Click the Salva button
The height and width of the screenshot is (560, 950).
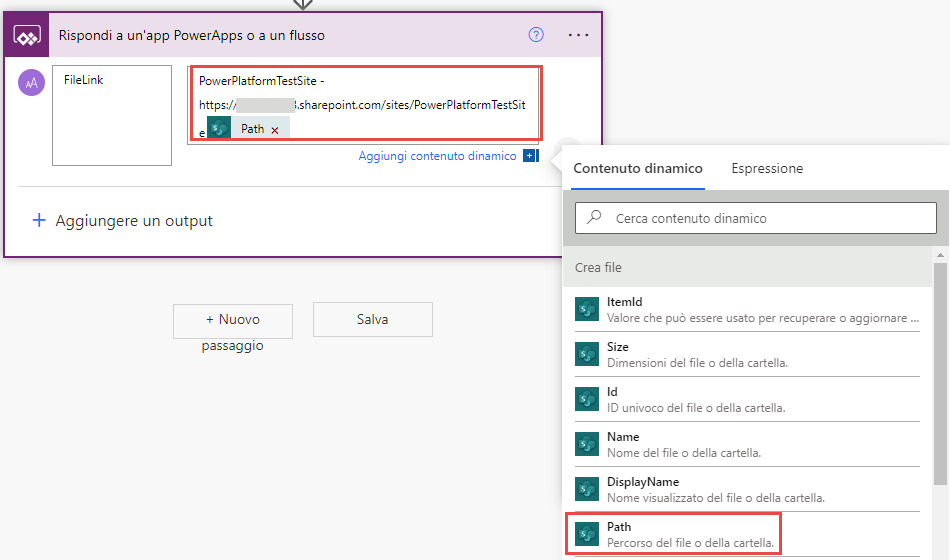click(373, 319)
